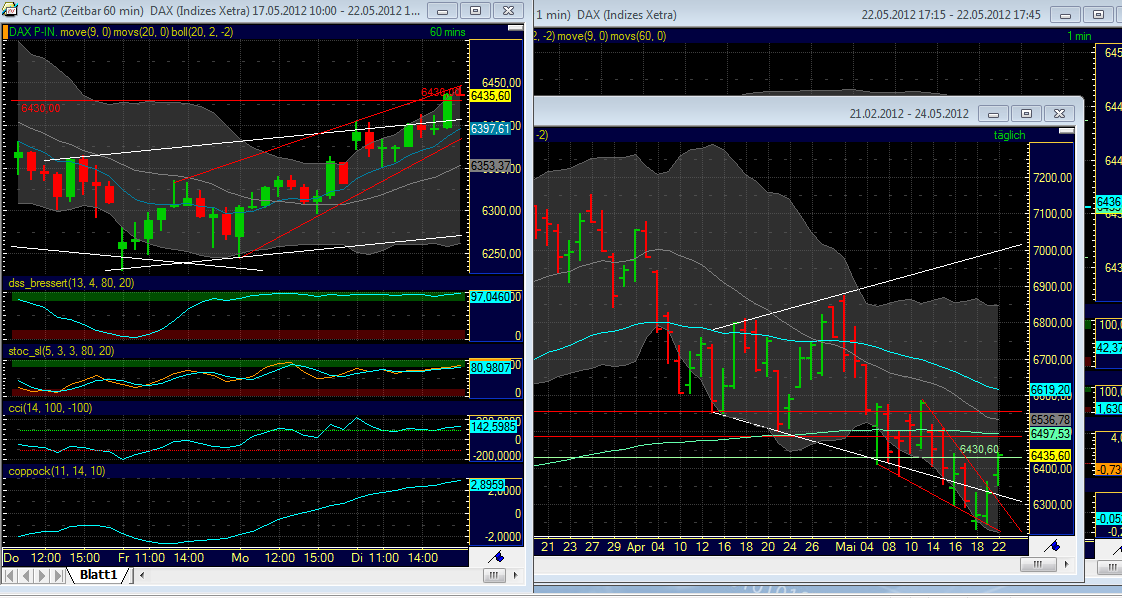Click the "täglich" timeframe label in daily chart
The width and height of the screenshot is (1122, 598).
1008,133
